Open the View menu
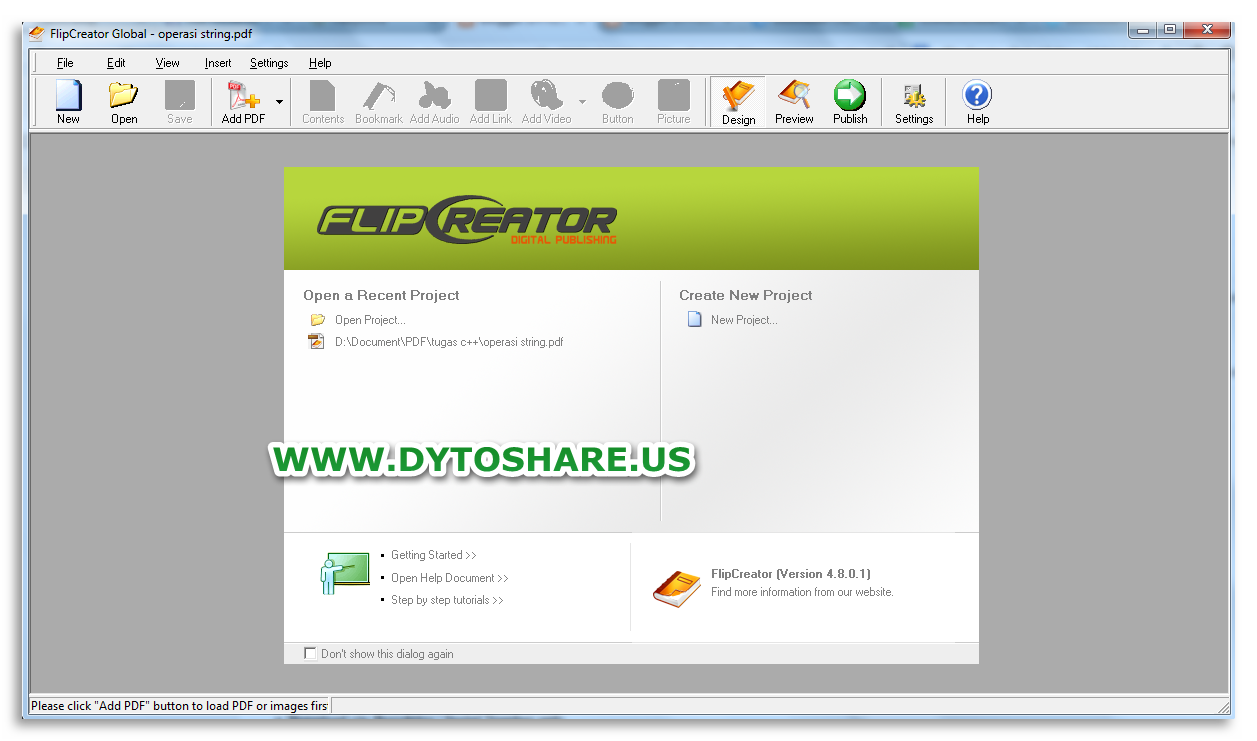This screenshot has width=1257, height=741. (167, 63)
